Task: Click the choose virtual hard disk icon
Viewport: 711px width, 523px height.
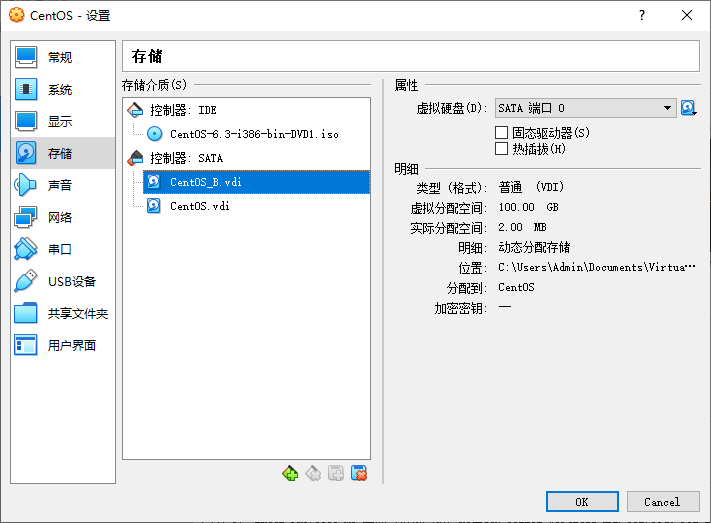Action: pyautogui.click(x=688, y=108)
